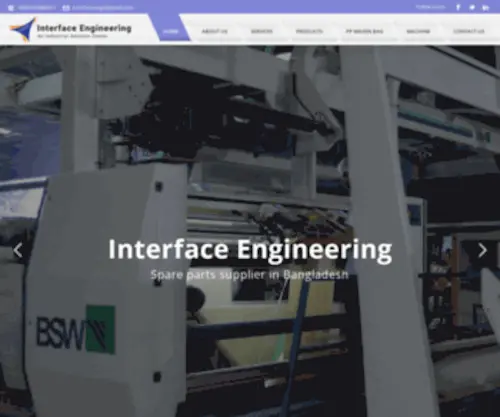This screenshot has height=417, width=500.
Task: Open the About Us menu item
Action: [215, 31]
